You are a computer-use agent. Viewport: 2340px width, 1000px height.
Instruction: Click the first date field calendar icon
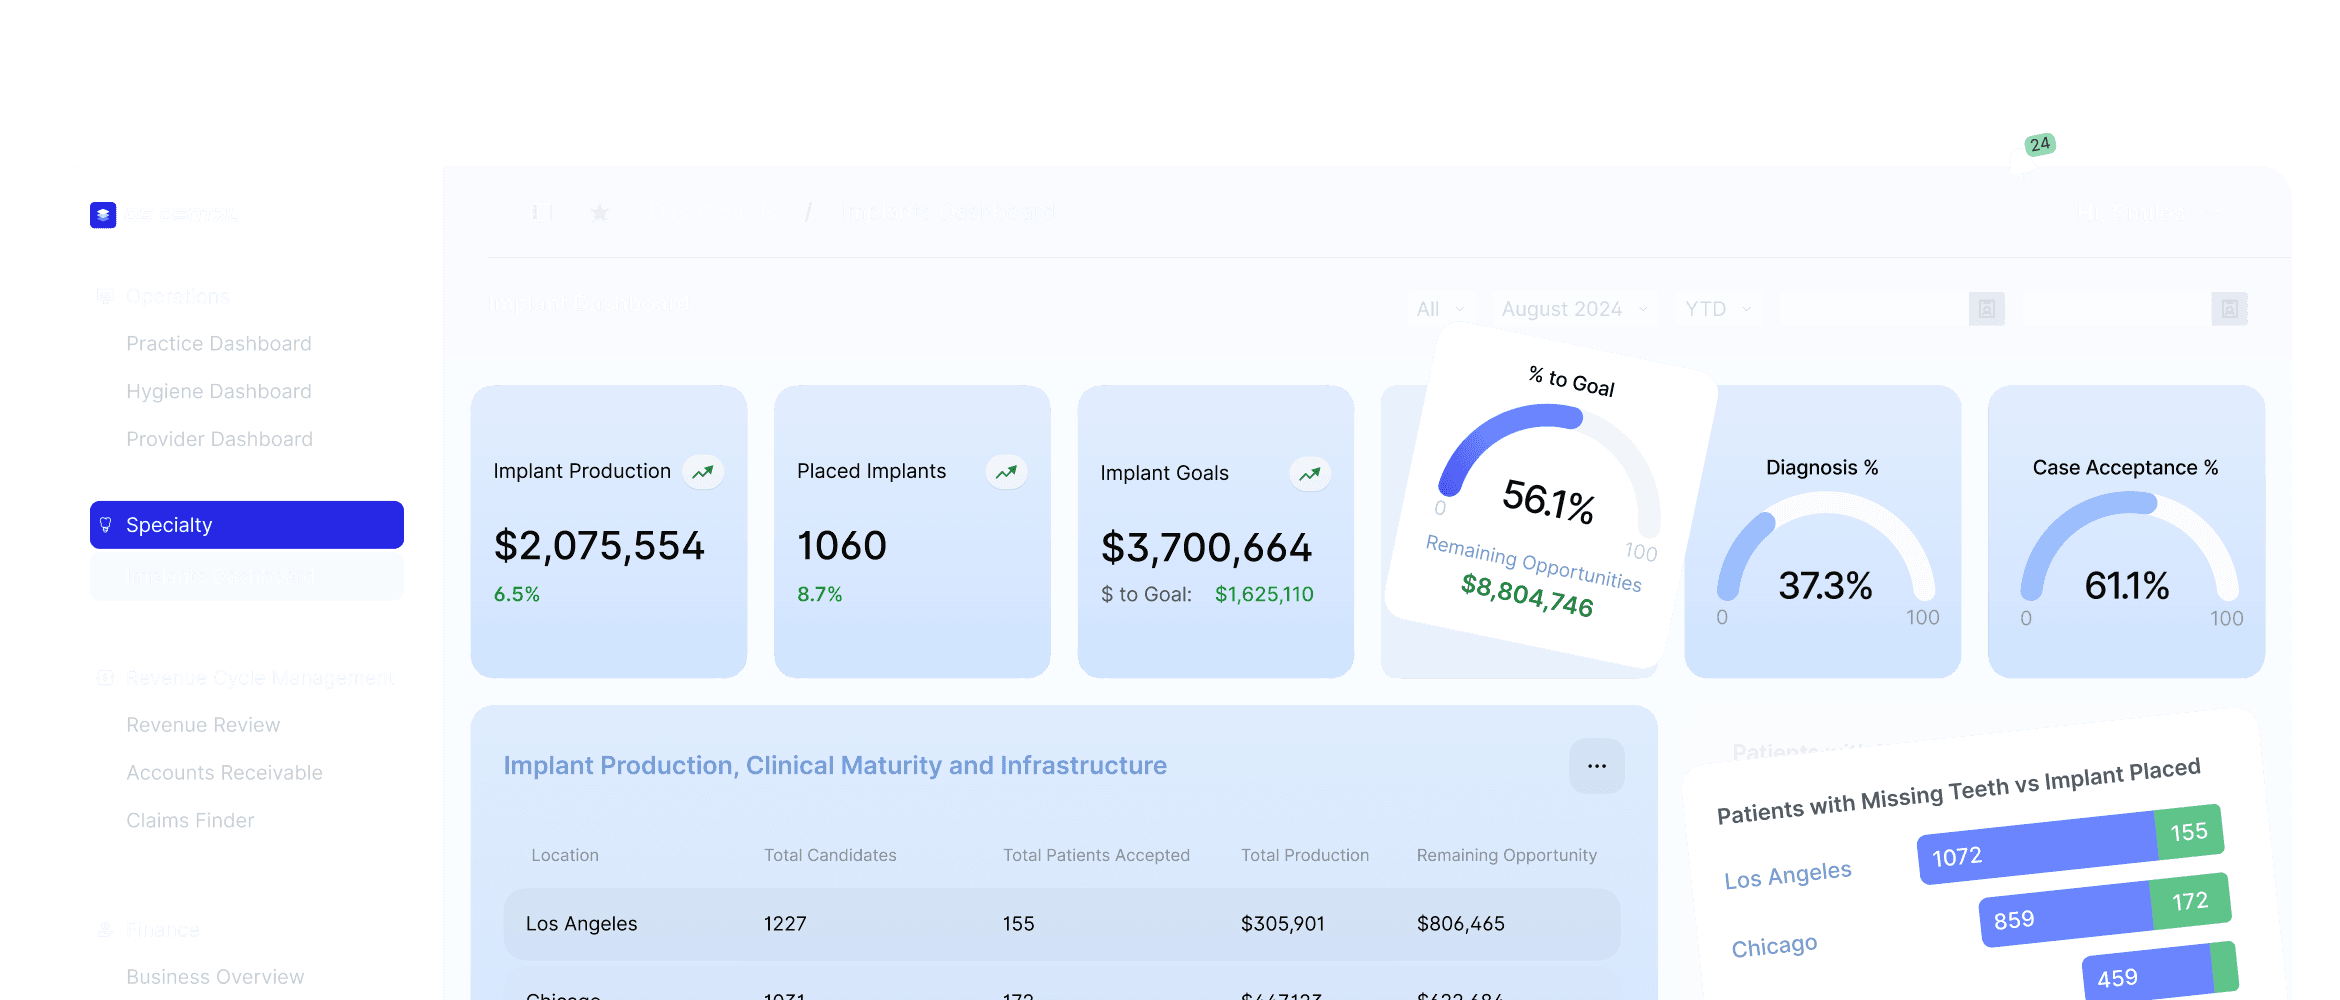tap(1986, 309)
